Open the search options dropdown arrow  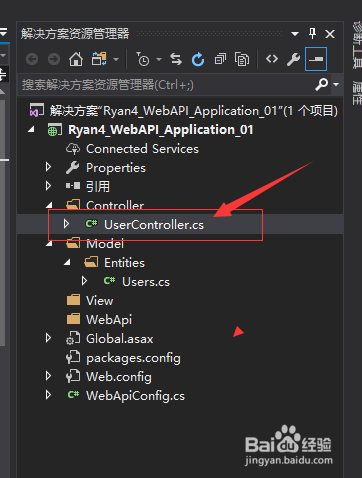336,85
